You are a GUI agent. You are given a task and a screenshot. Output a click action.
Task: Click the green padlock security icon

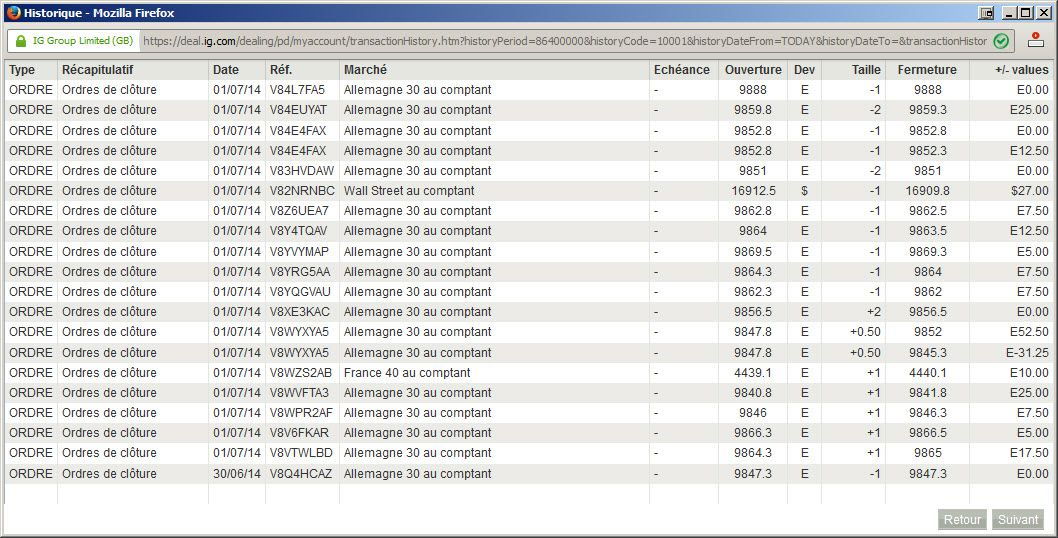21,41
